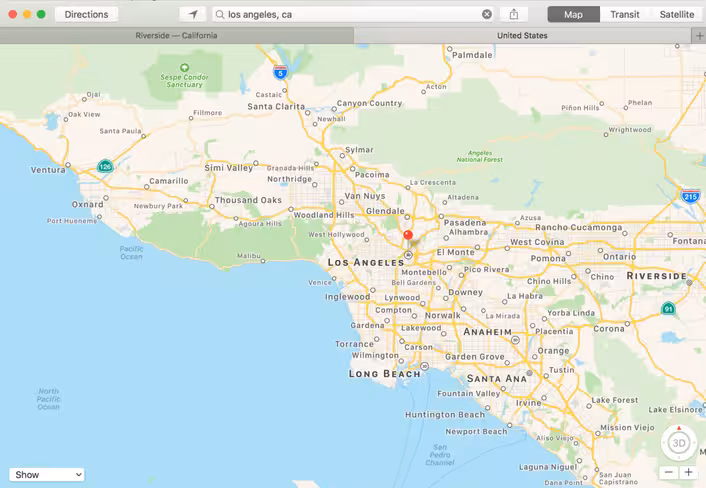This screenshot has width=706, height=488.
Task: Click the Route 126 highway shield
Action: coord(105,166)
